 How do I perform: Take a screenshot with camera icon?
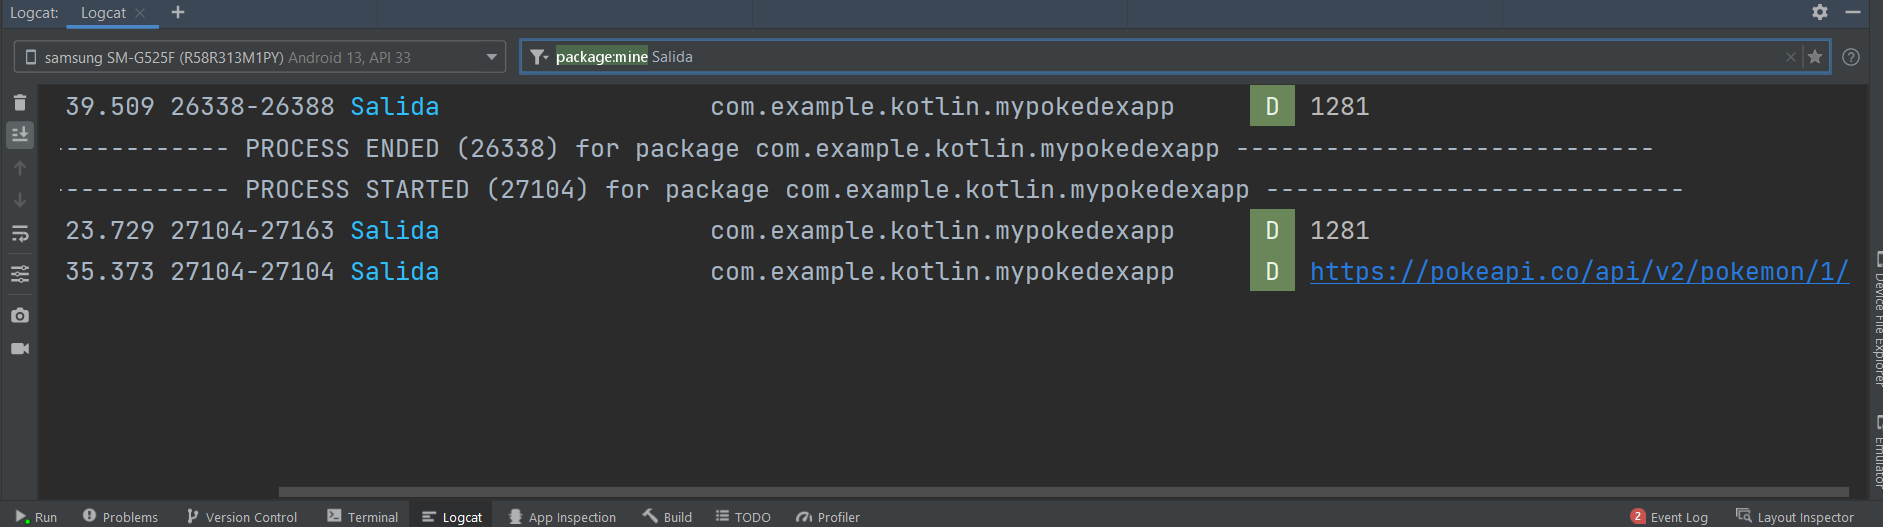coord(20,315)
